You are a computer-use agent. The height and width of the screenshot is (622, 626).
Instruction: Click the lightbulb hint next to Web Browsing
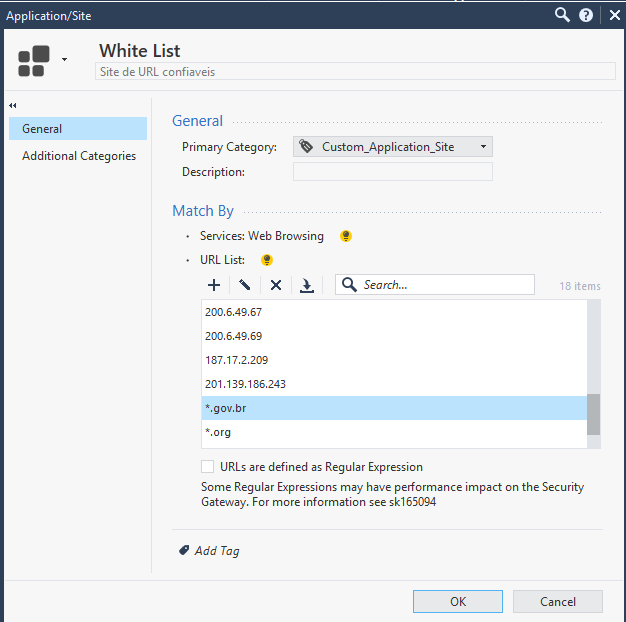[346, 237]
